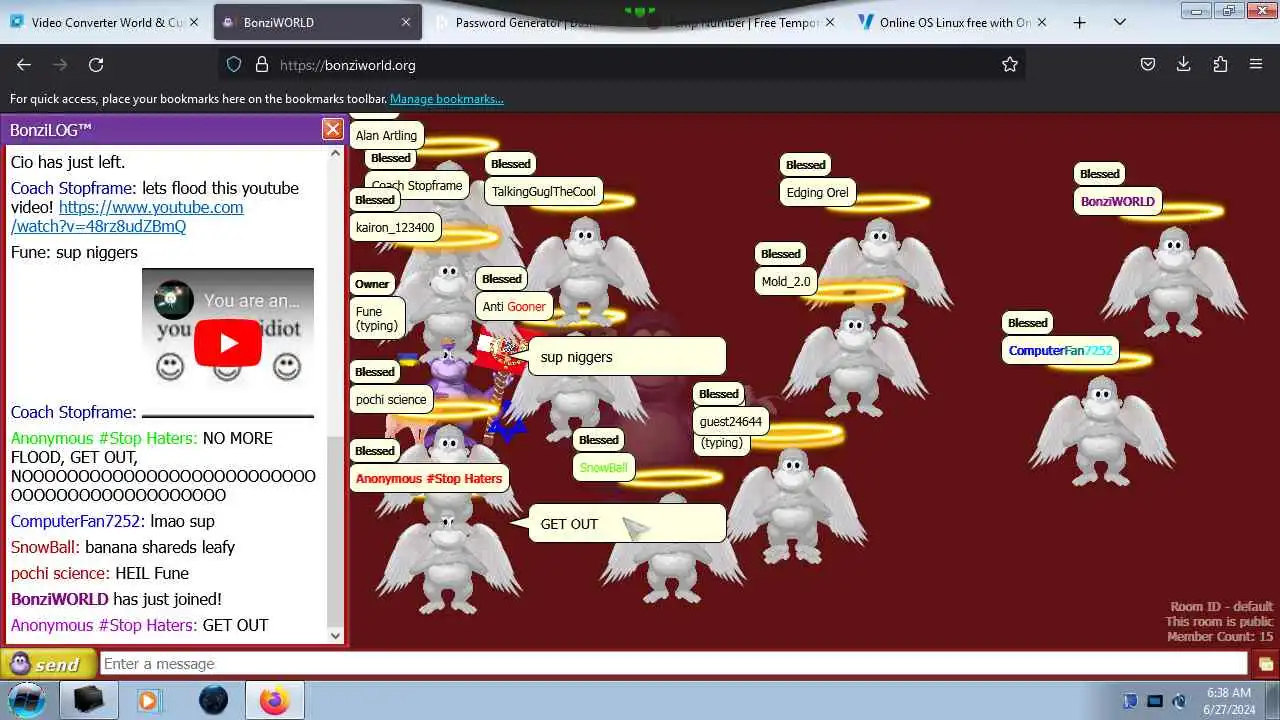The image size is (1280, 720).
Task: Open the taskbar clock showing 6:38 AM
Action: tap(1228, 700)
